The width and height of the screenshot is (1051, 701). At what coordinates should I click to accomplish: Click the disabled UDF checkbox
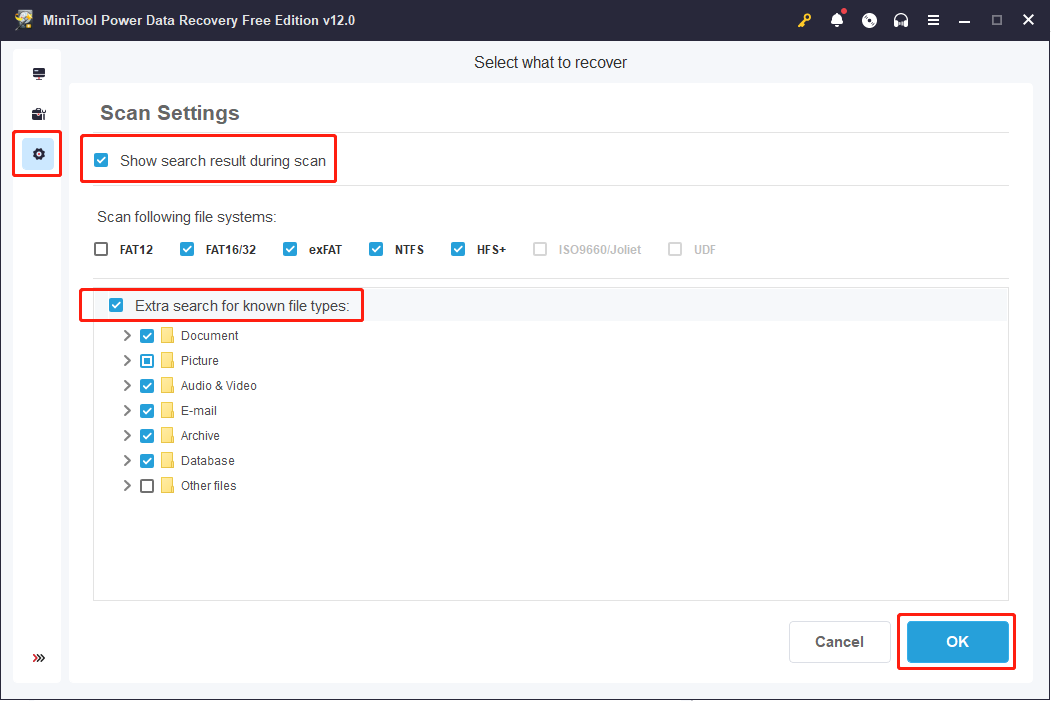[675, 249]
